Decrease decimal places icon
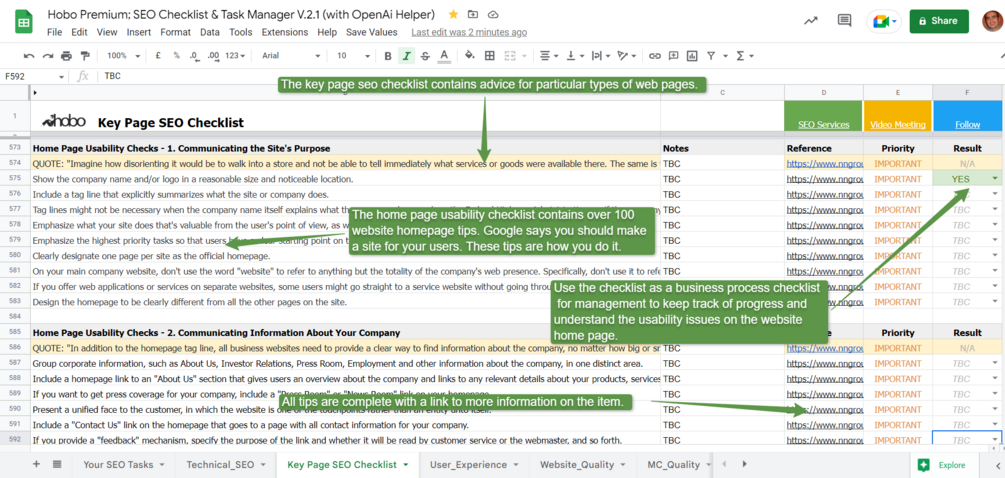Screen dimensions: 1005x478 pos(194,56)
